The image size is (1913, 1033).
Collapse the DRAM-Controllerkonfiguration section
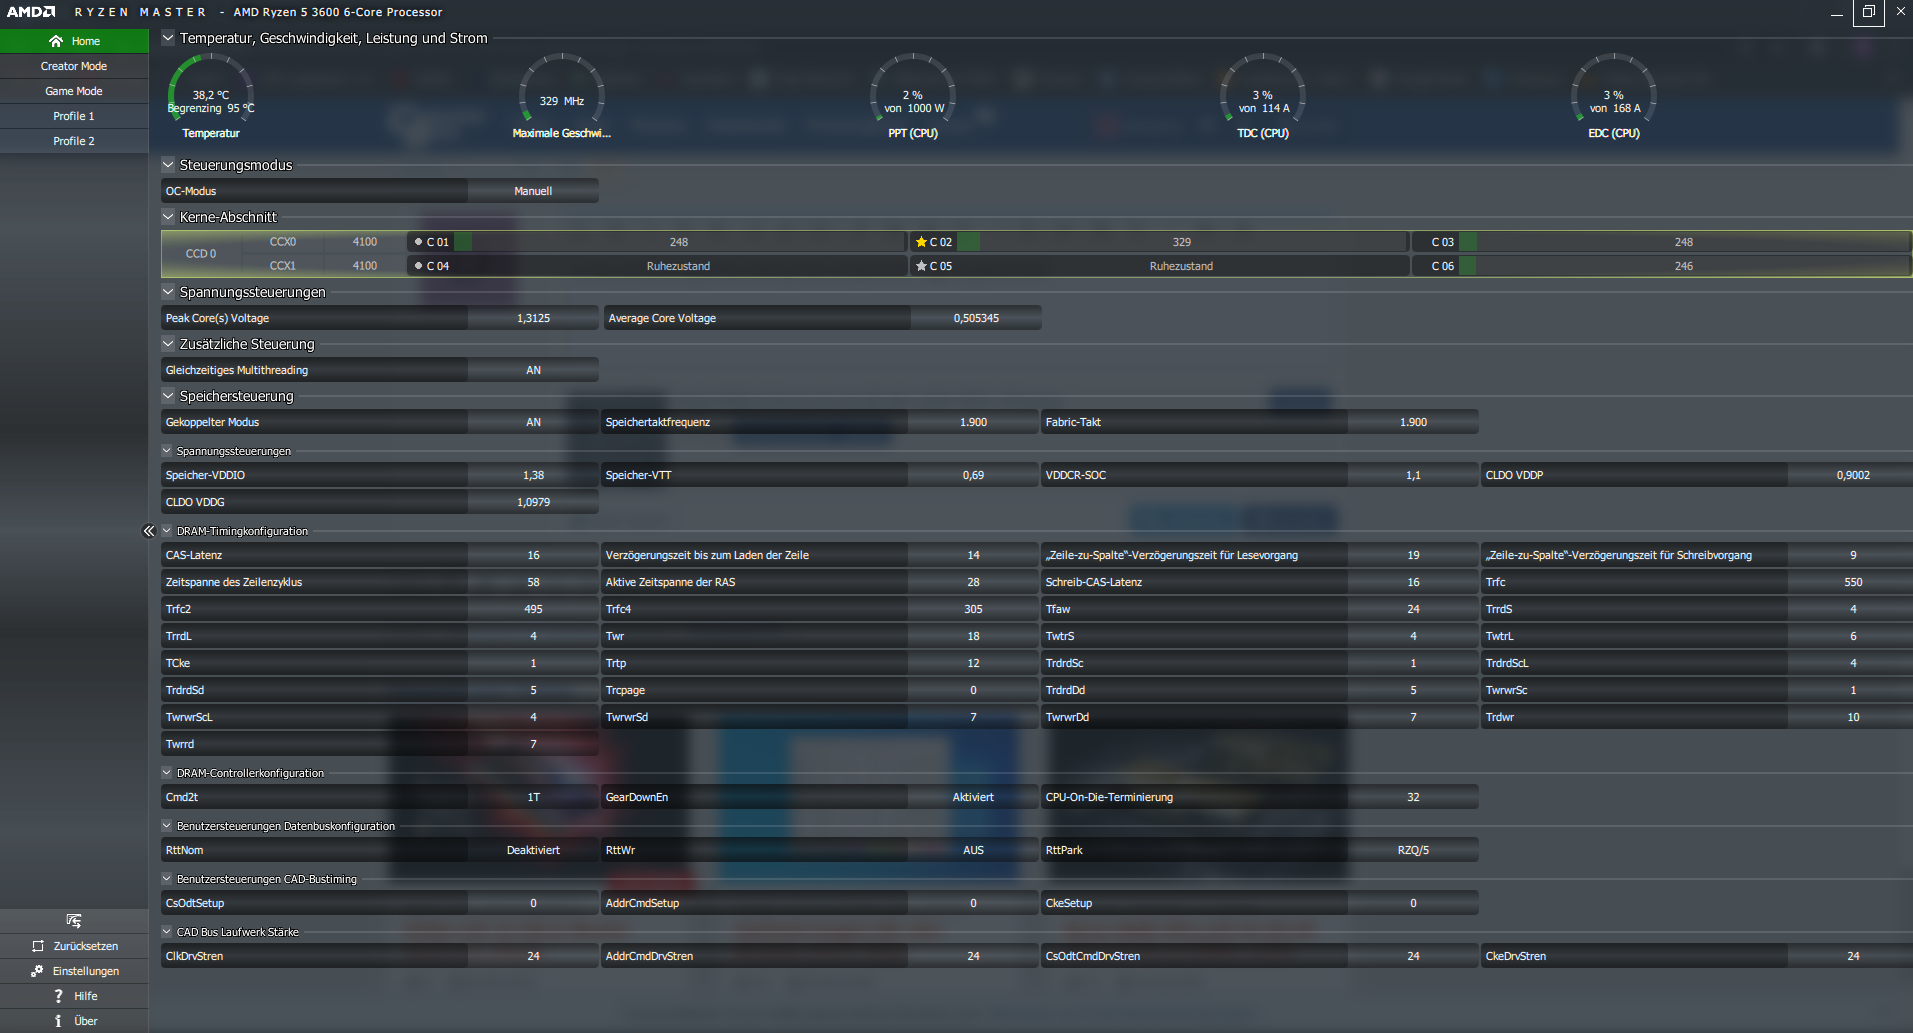tap(167, 773)
